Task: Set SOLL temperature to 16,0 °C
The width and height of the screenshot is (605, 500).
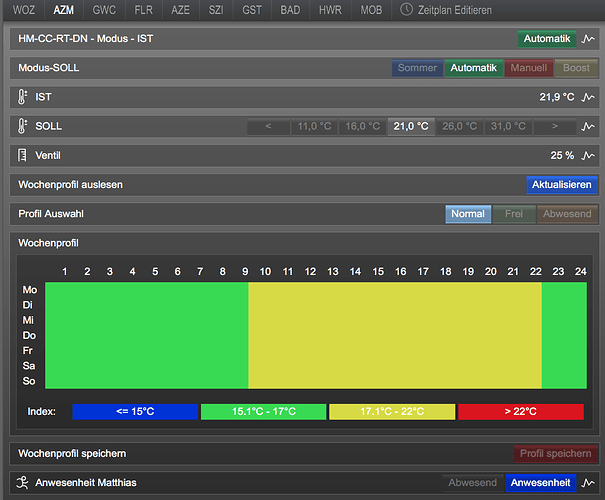Action: click(x=363, y=127)
